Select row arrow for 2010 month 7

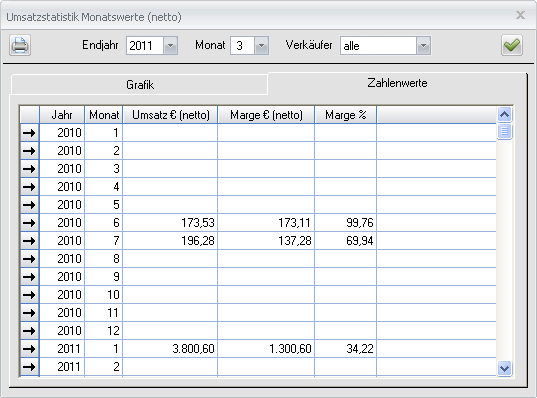tap(29, 241)
